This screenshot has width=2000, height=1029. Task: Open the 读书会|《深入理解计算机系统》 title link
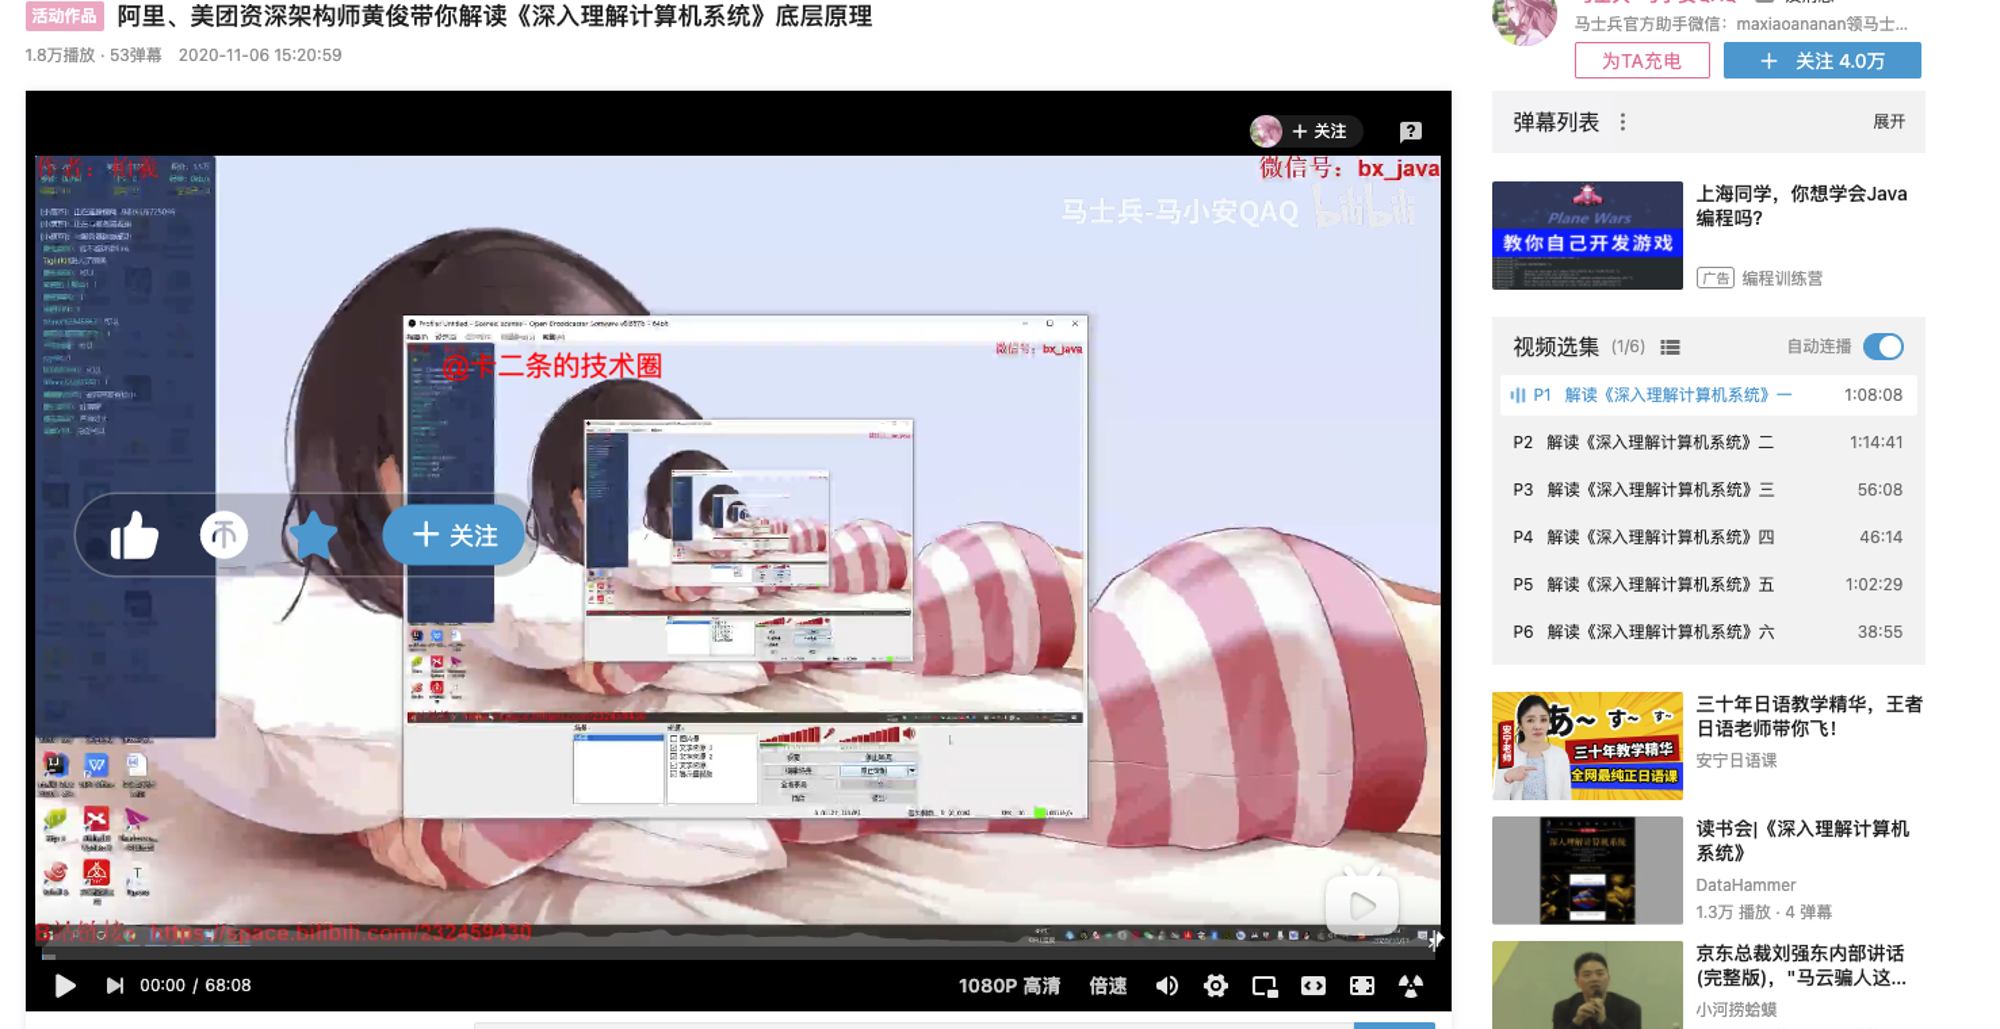[1802, 841]
